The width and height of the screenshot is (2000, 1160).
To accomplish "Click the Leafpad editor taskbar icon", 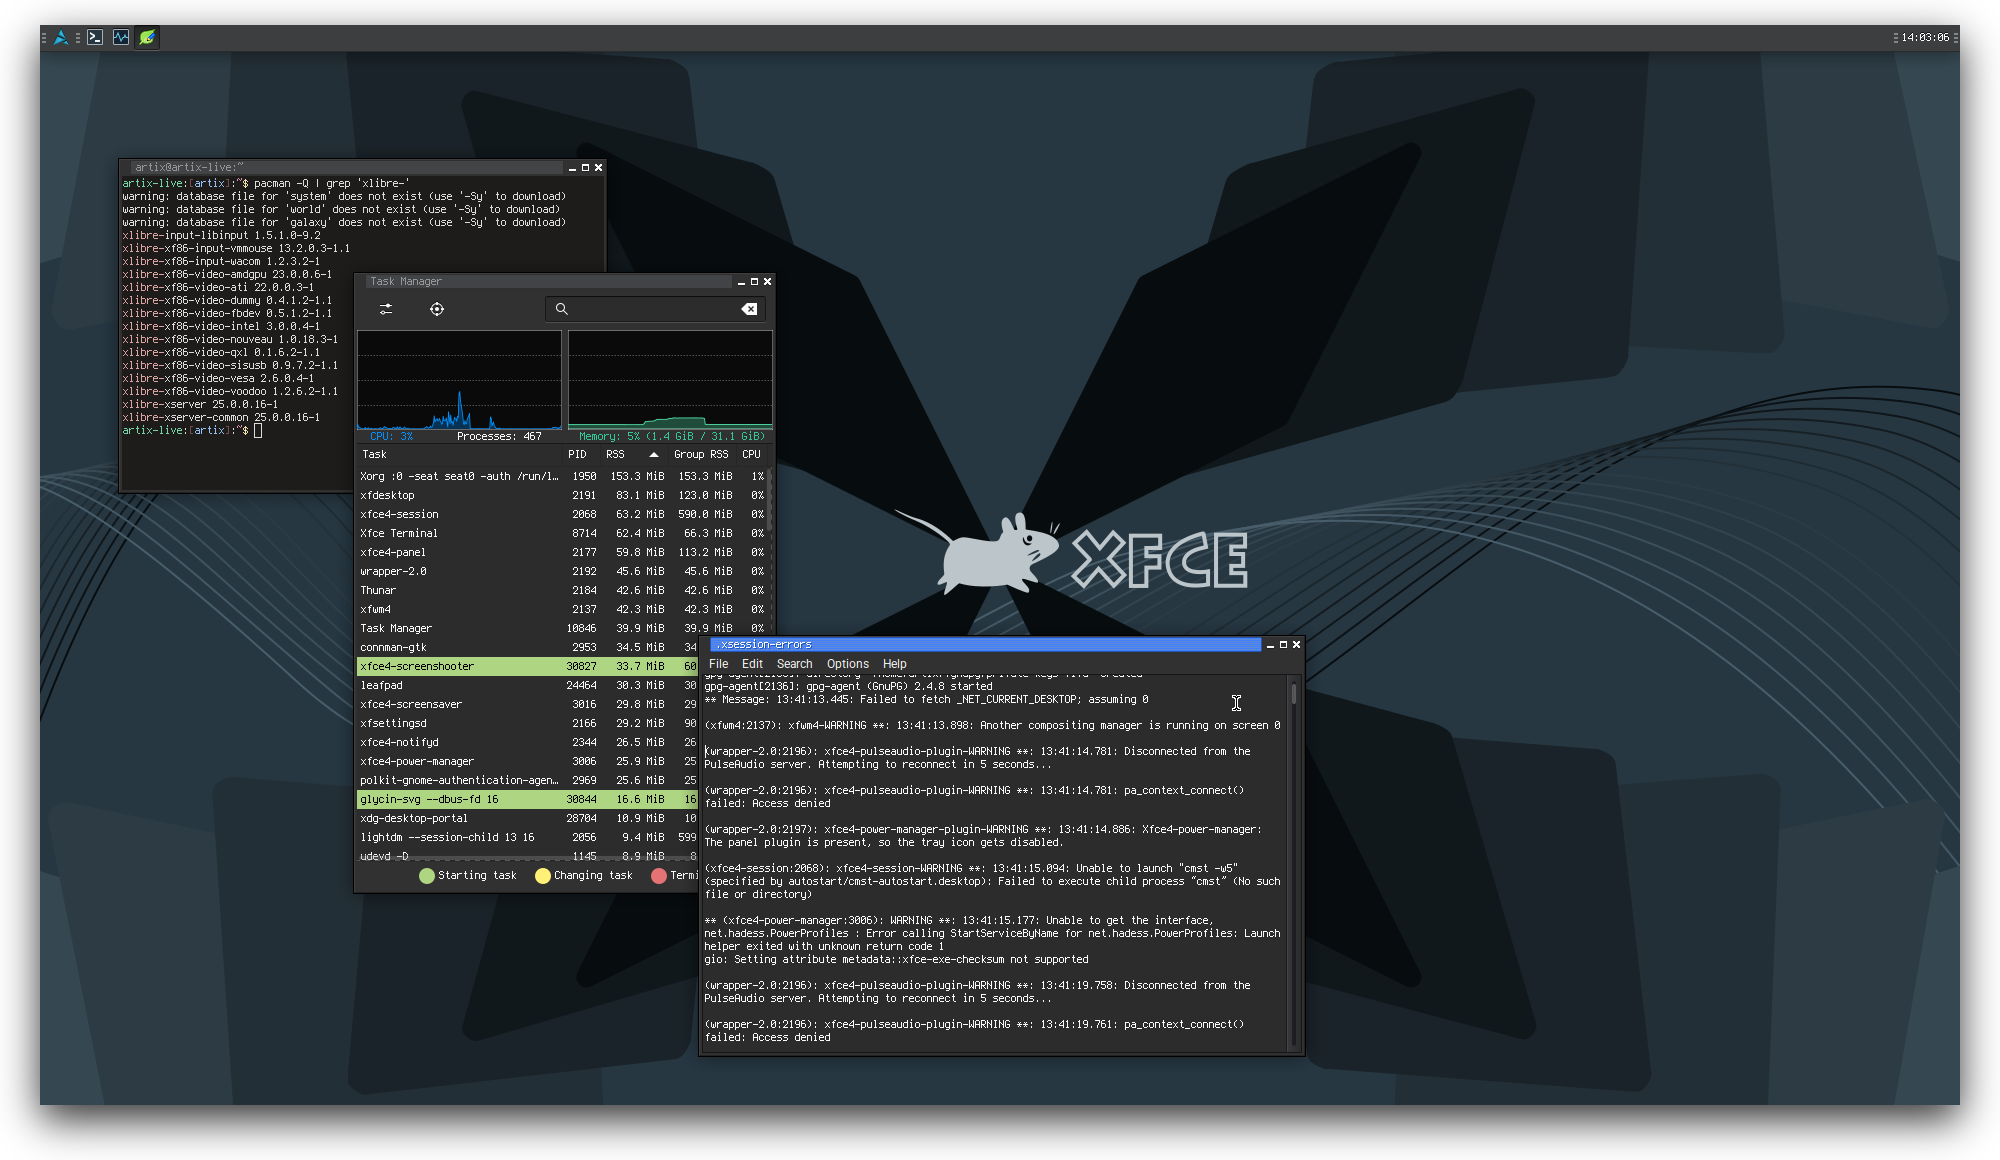I will pyautogui.click(x=147, y=37).
